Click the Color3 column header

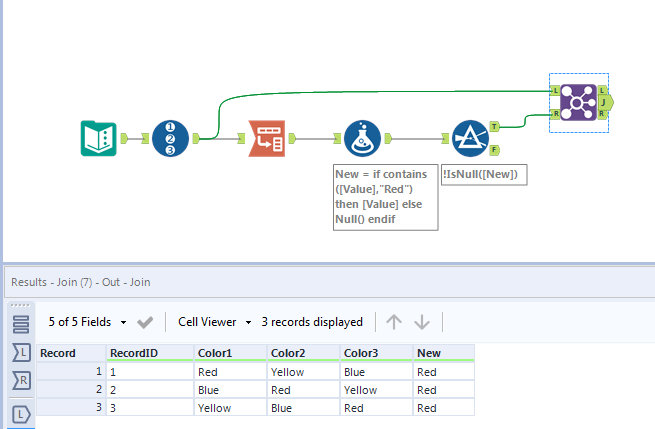pyautogui.click(x=376, y=353)
